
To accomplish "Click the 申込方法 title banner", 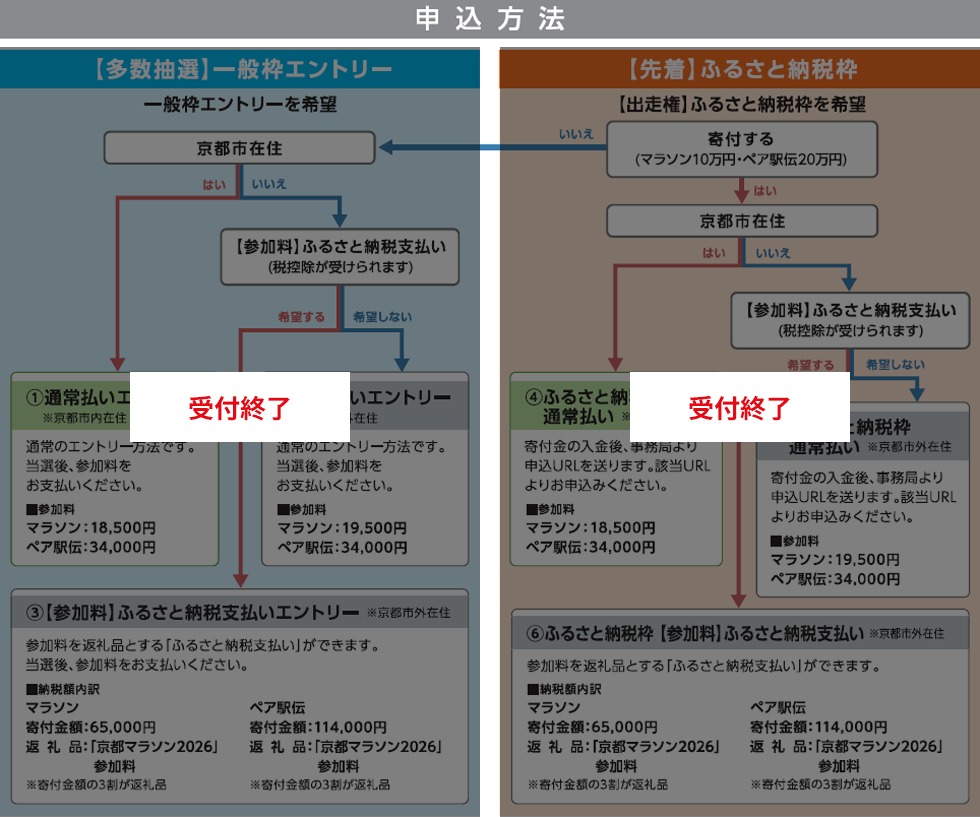I will tap(490, 19).
